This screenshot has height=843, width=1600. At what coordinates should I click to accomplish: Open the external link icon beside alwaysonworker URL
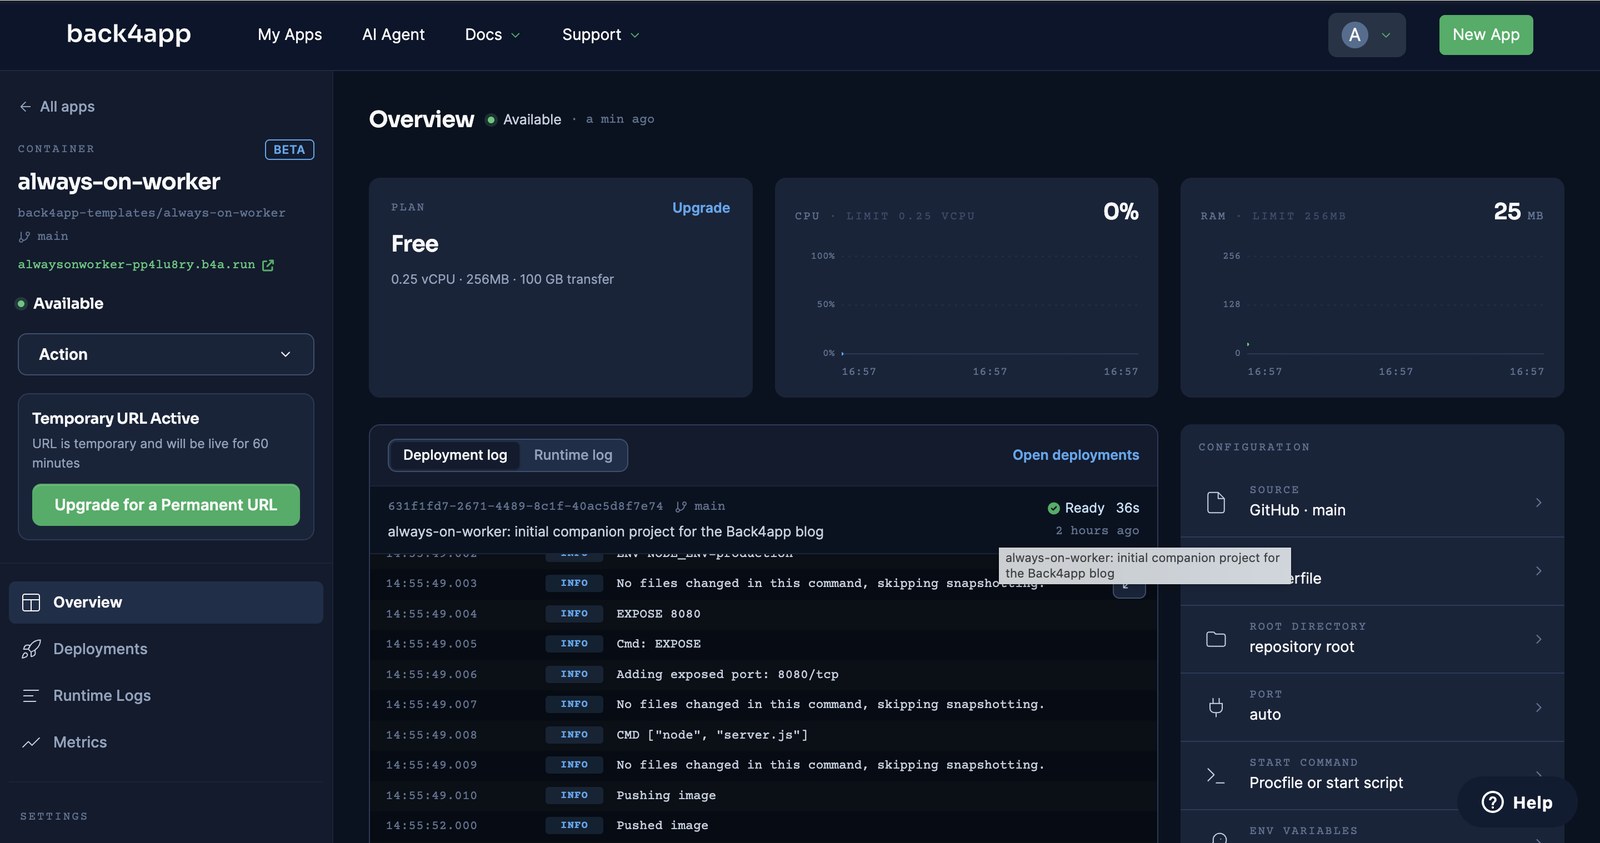pos(268,265)
